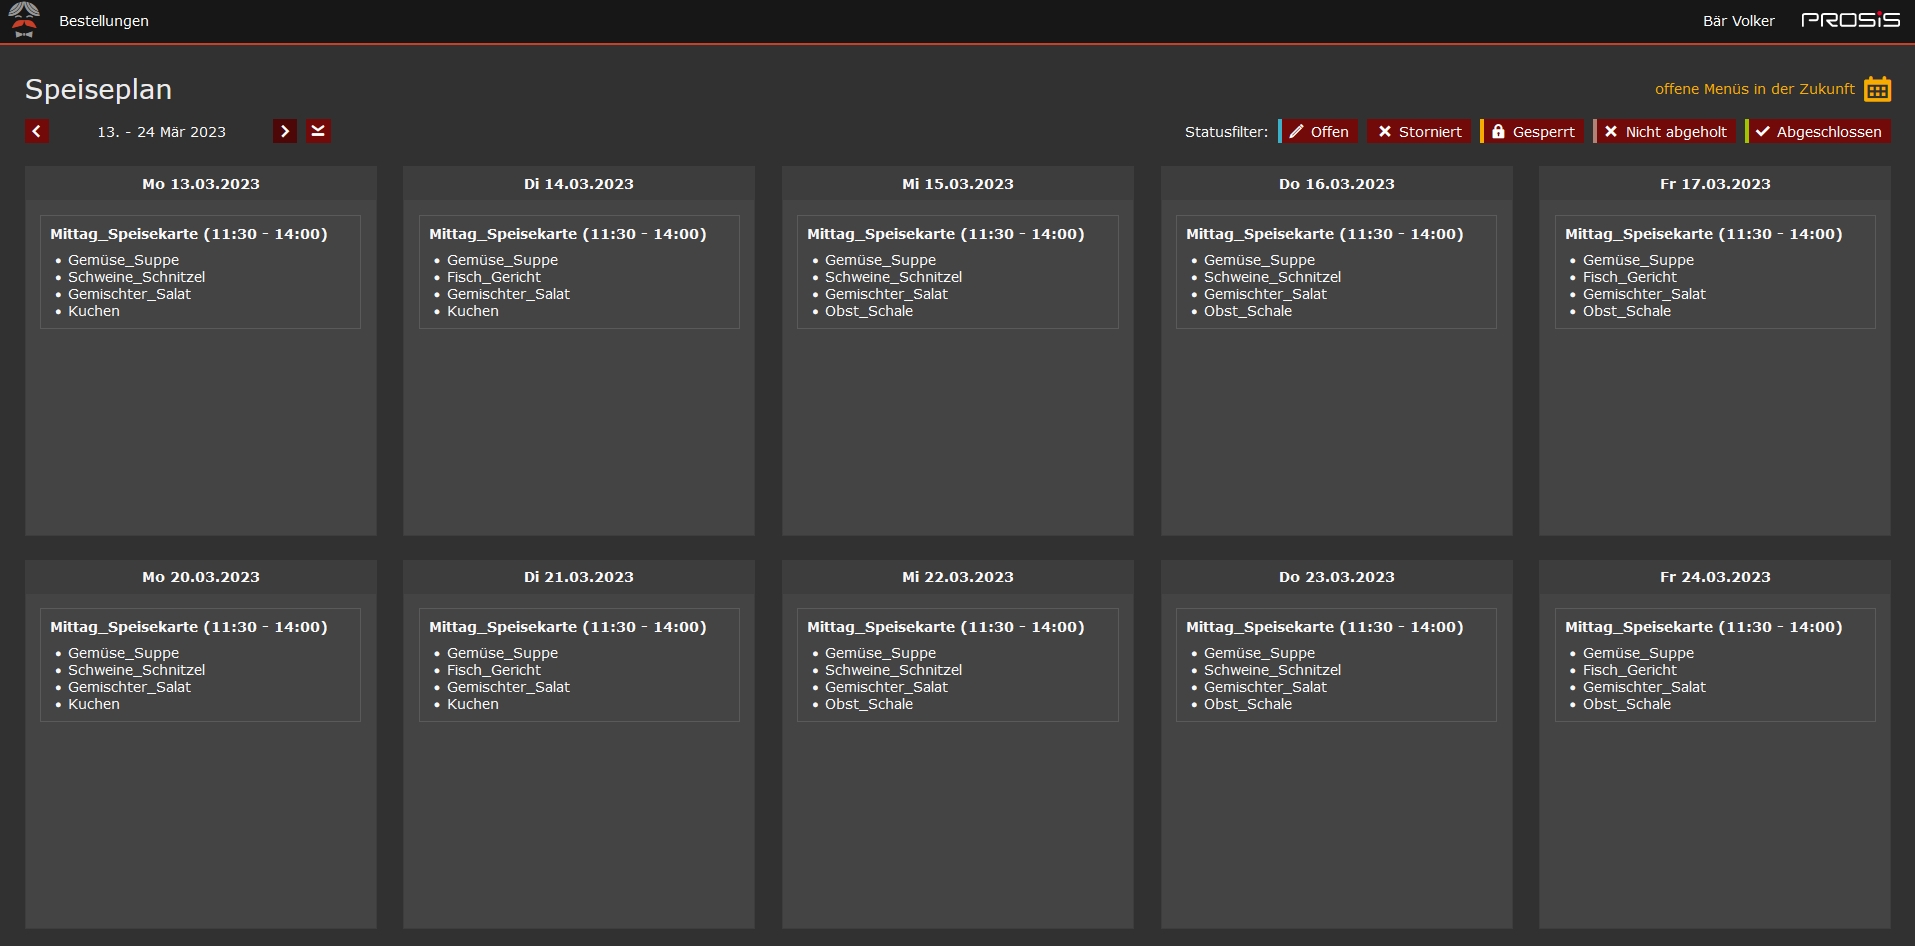Click Schweine_Schnitzel in the Do 23.03.2023 menu
1915x946 pixels.
pyautogui.click(x=1273, y=670)
